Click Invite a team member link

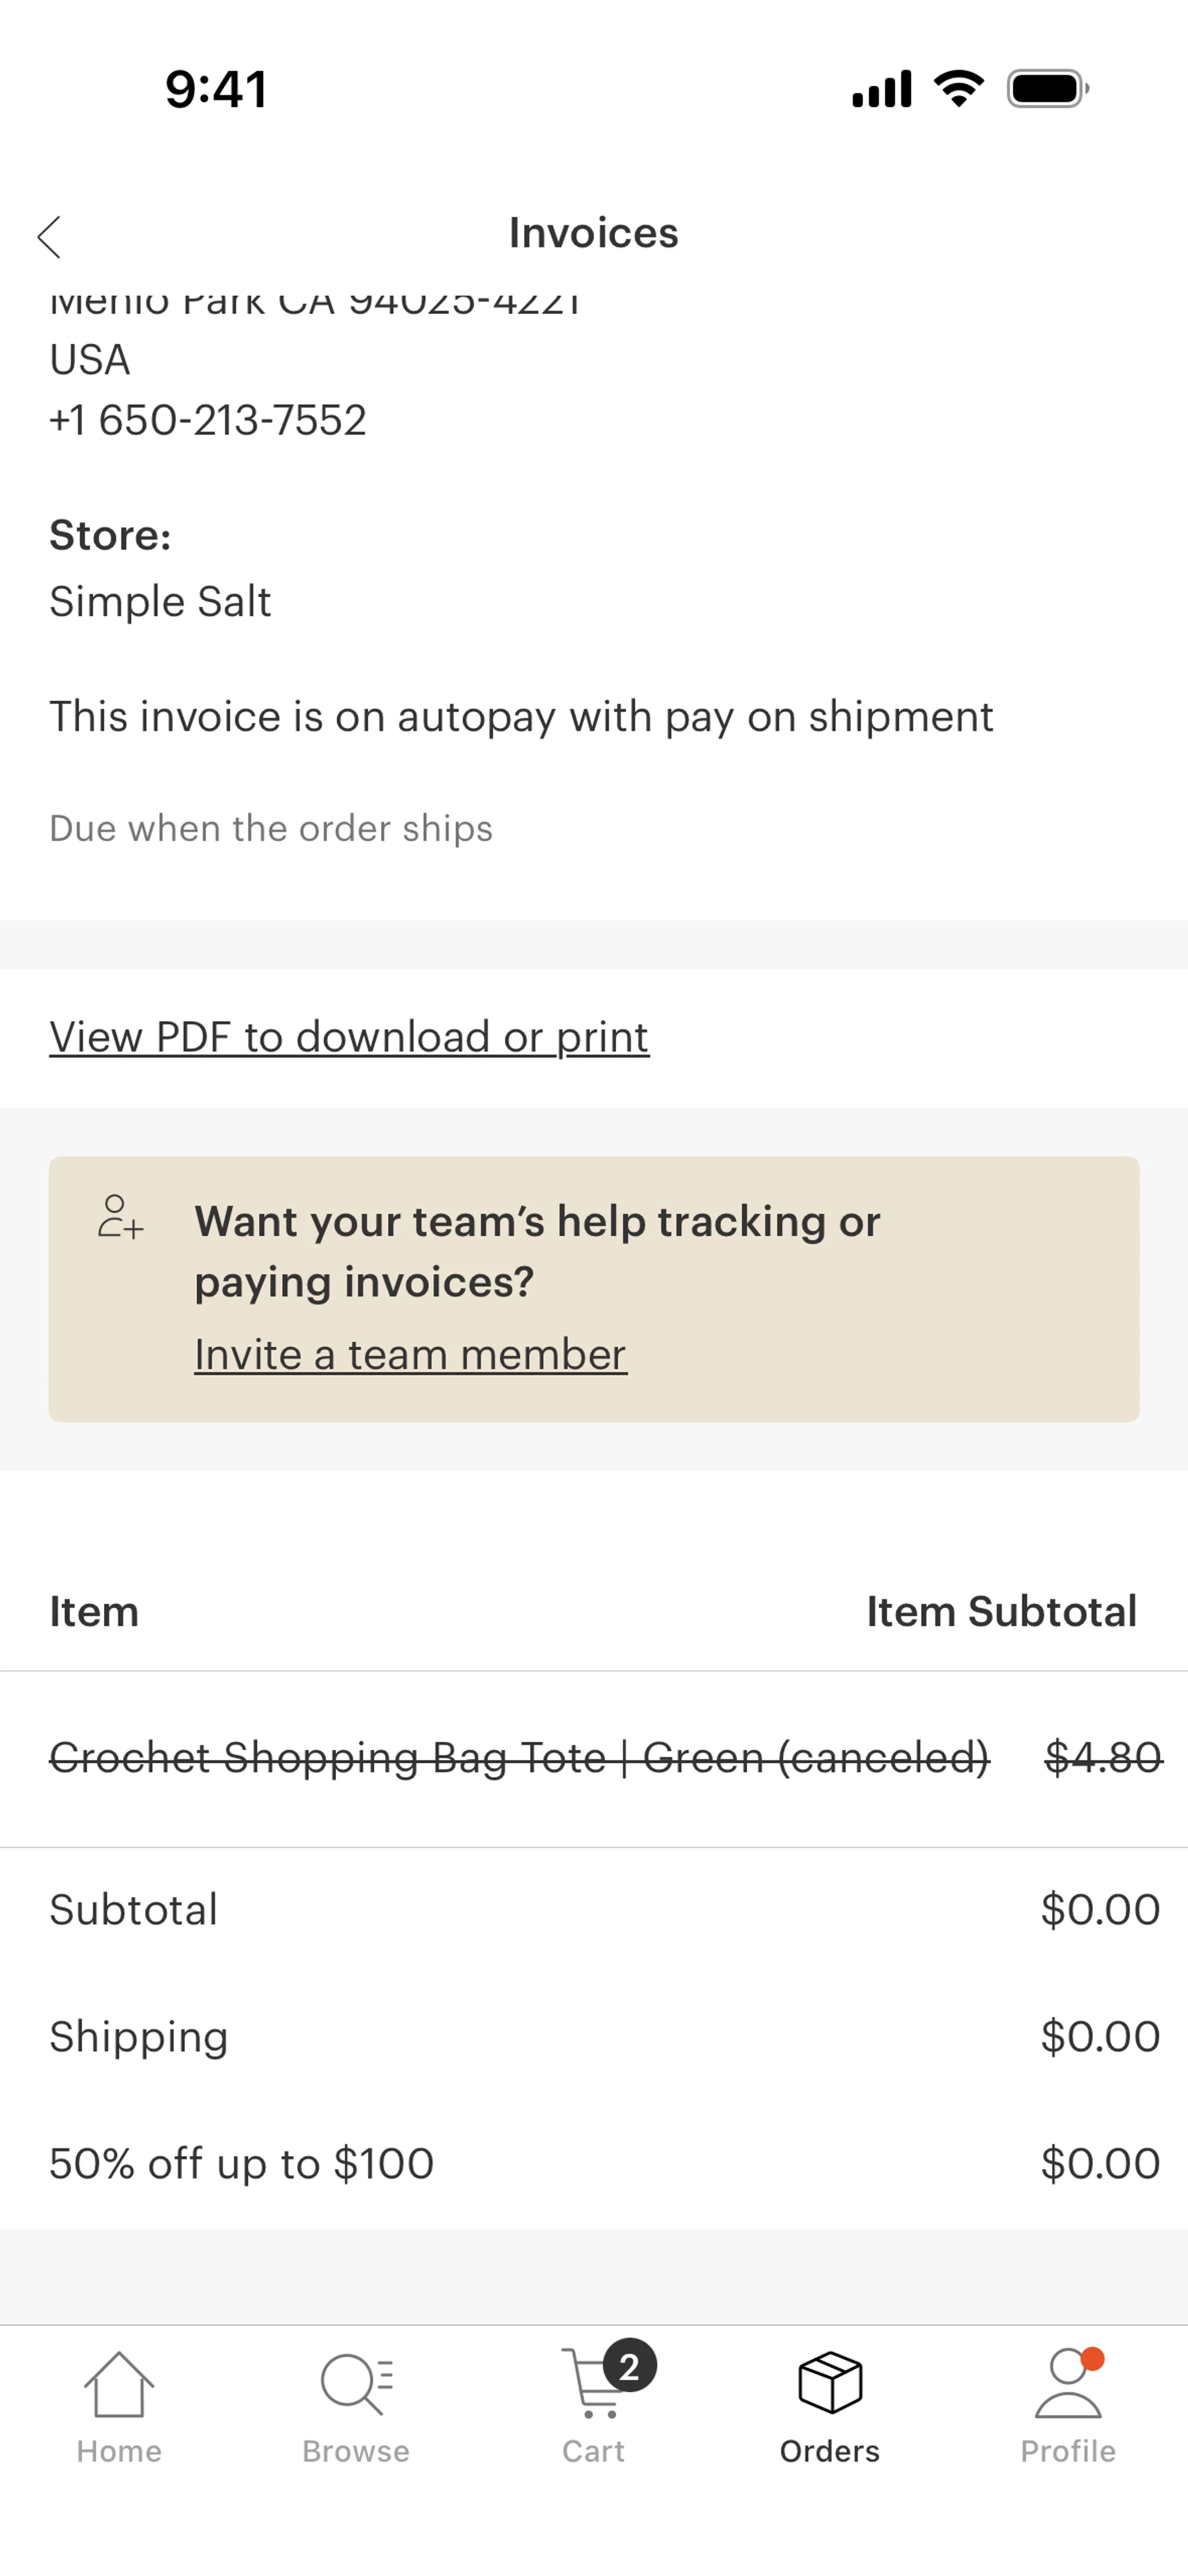pos(410,1355)
